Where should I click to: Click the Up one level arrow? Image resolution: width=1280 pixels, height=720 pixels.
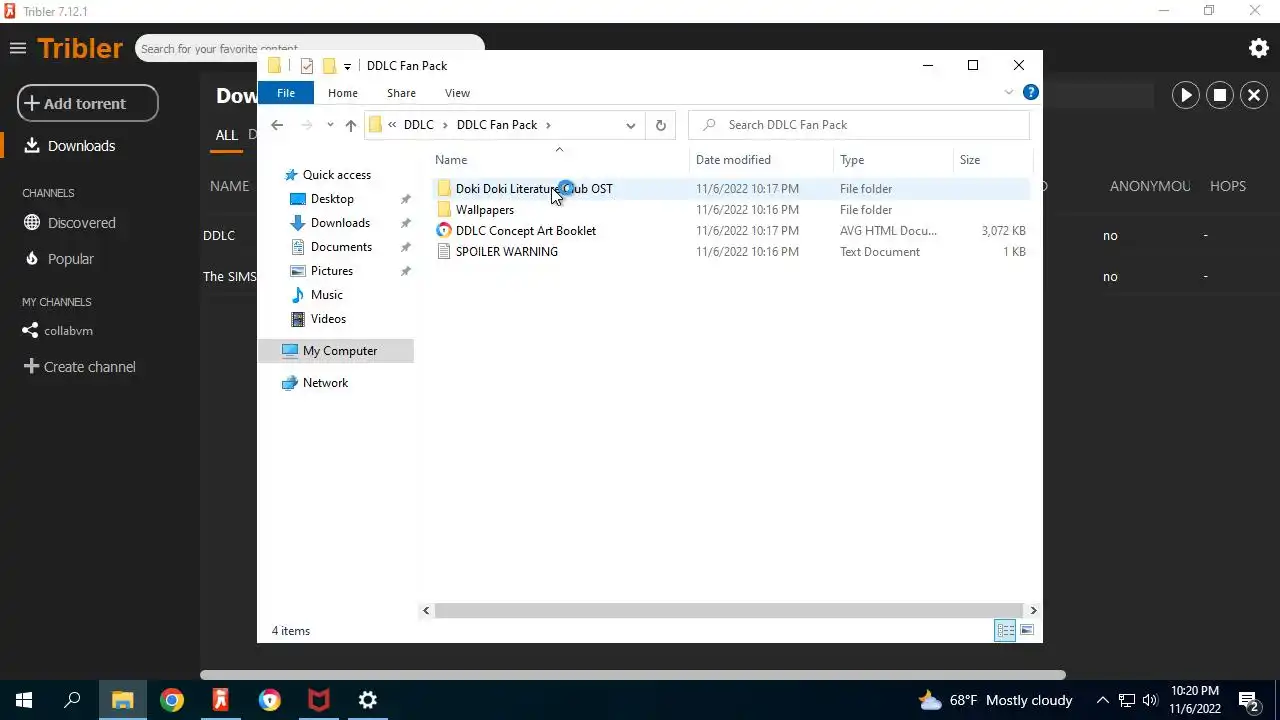pyautogui.click(x=350, y=125)
